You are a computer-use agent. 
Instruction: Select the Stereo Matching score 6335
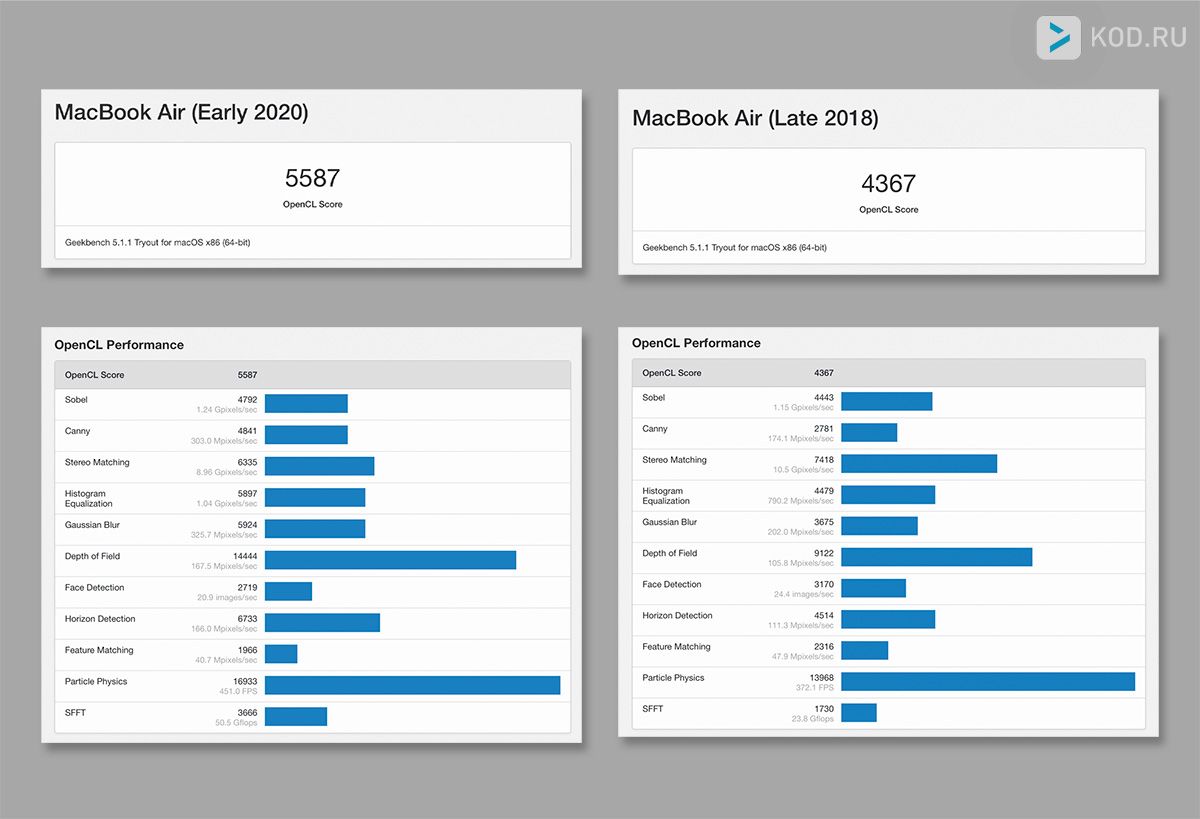[x=247, y=463]
